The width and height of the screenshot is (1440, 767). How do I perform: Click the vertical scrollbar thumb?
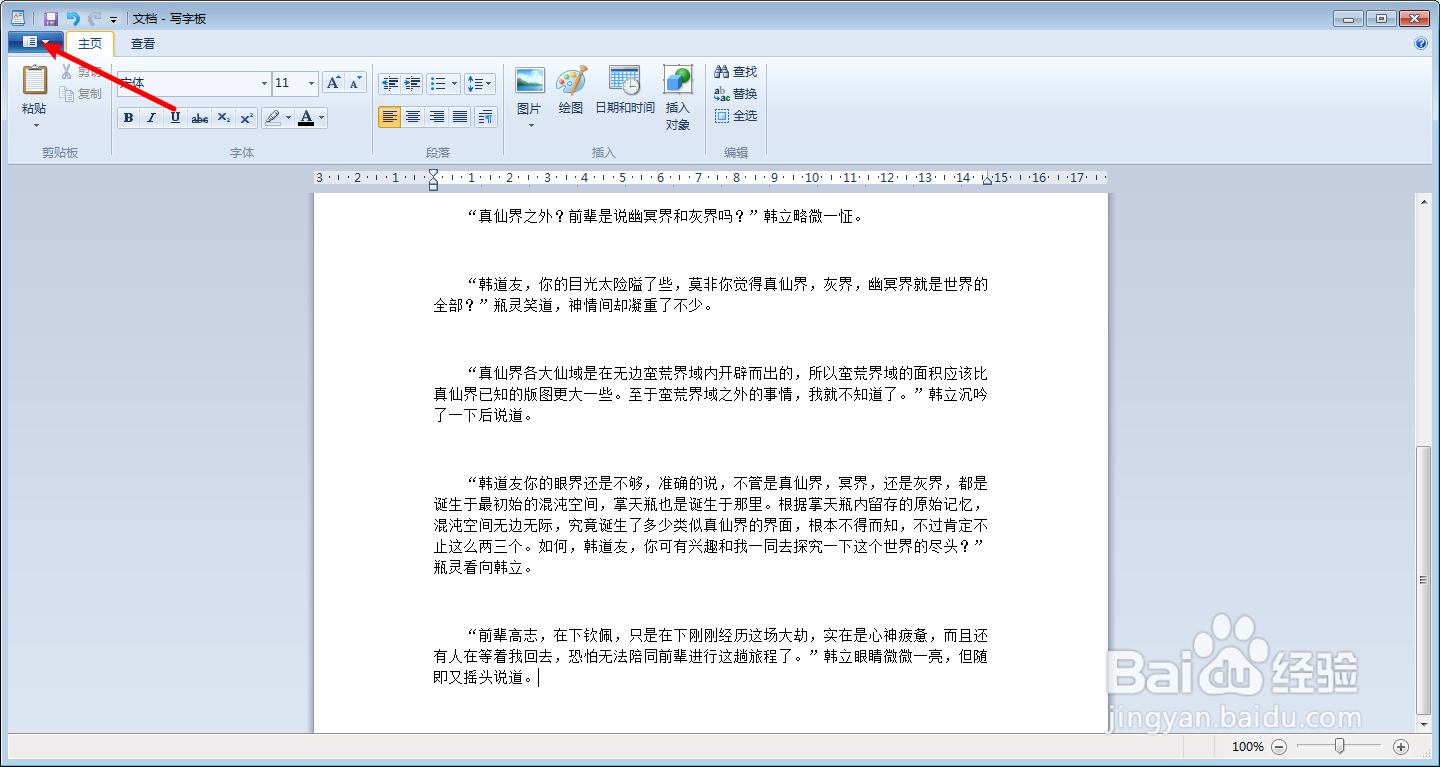pos(1424,580)
